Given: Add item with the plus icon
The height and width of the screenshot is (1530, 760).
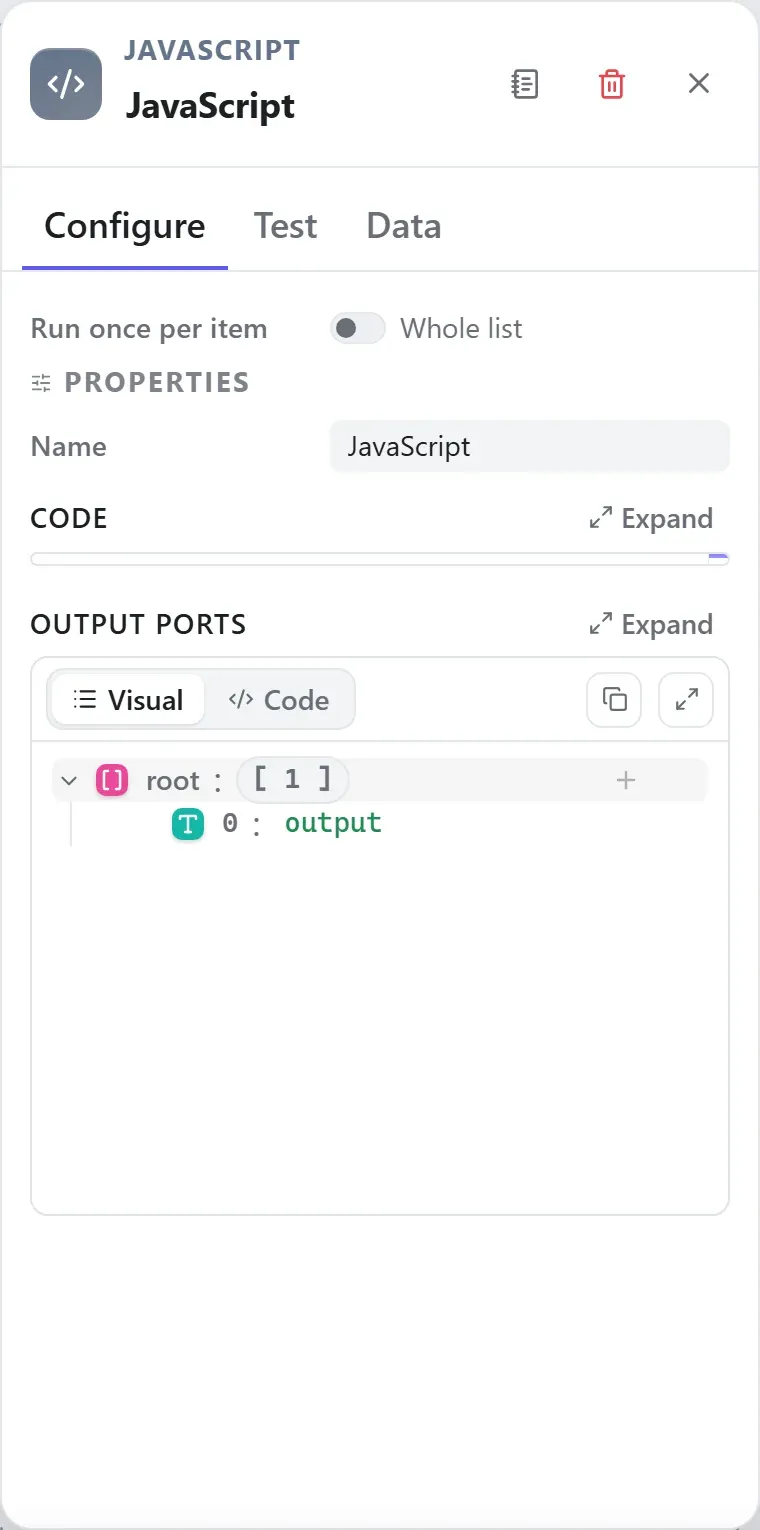Looking at the screenshot, I should (x=626, y=780).
